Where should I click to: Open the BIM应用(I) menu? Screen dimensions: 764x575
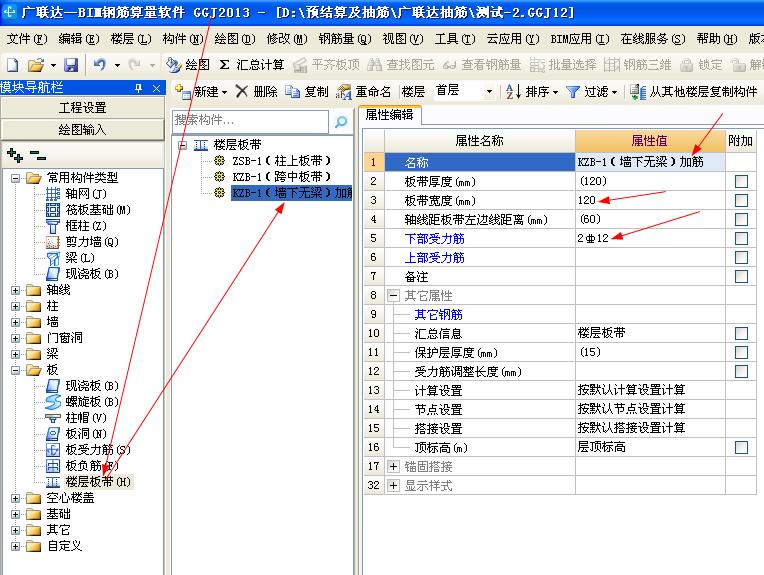click(580, 38)
